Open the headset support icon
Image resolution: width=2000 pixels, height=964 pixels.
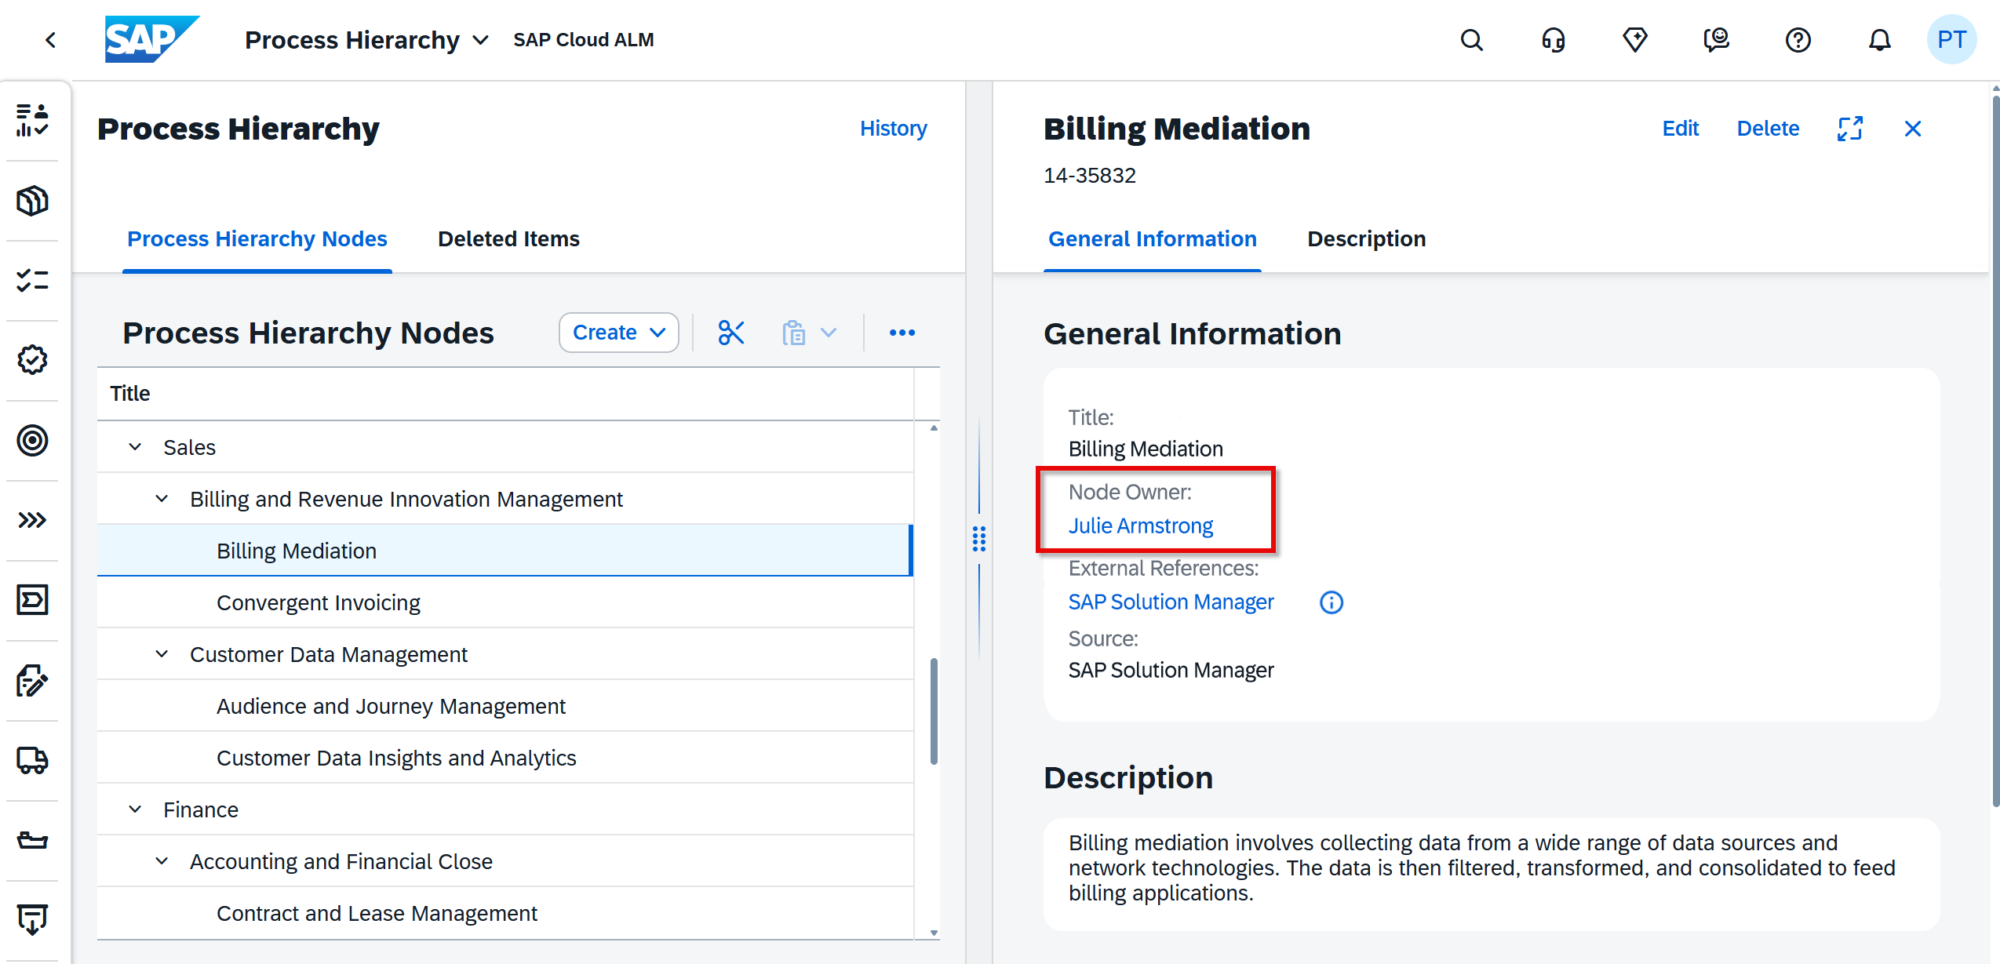tap(1553, 40)
